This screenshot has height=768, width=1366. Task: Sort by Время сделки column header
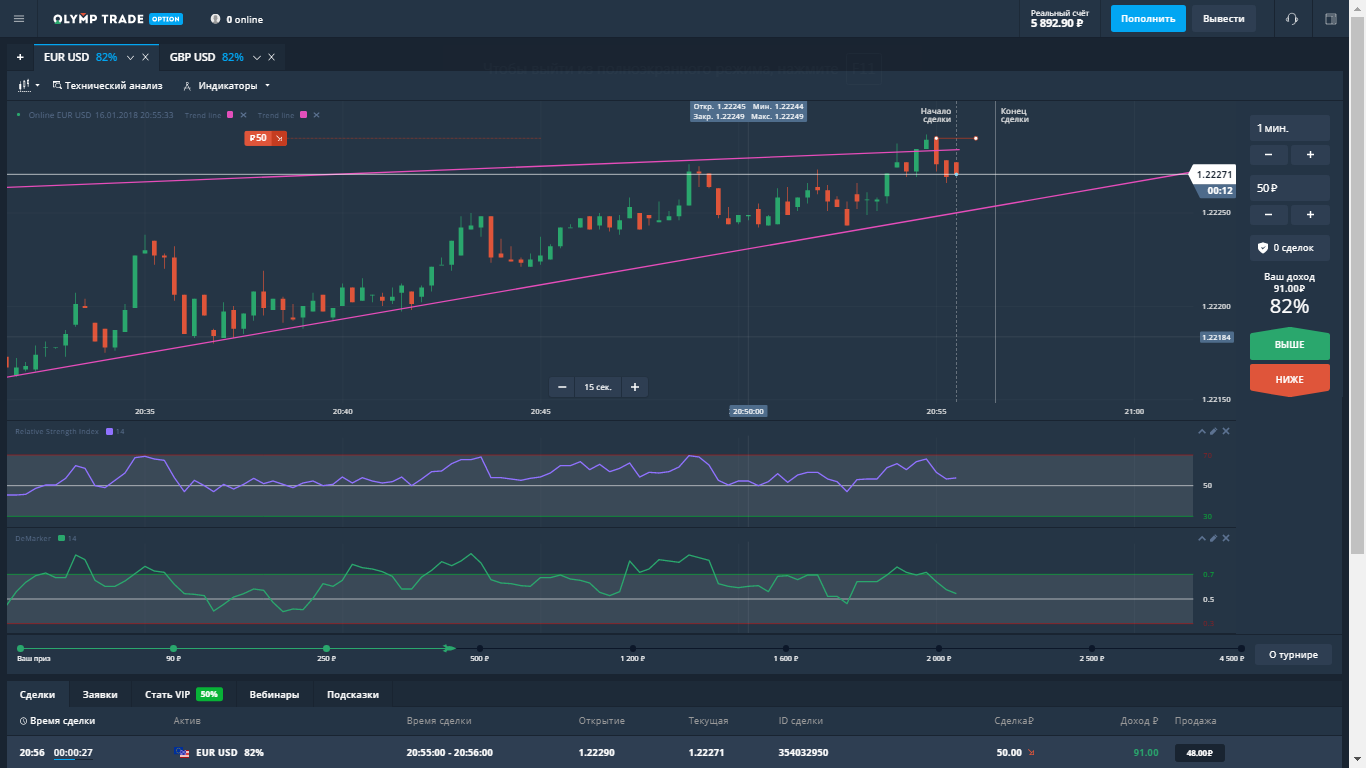coord(57,721)
